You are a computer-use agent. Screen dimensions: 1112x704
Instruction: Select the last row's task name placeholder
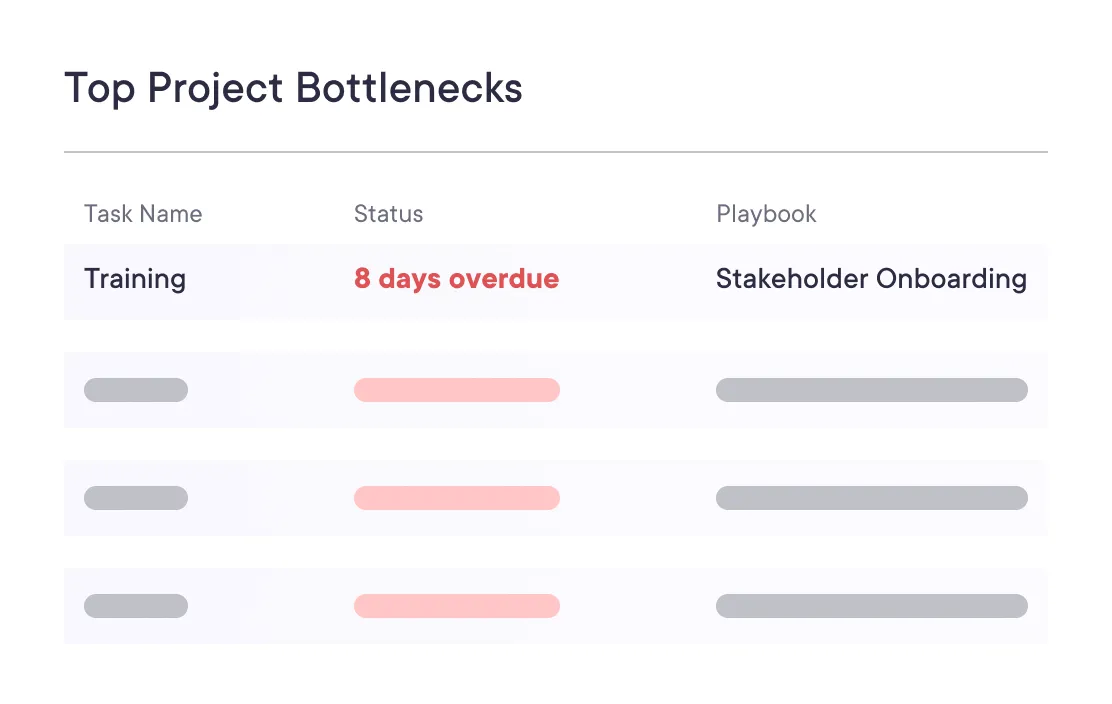tap(136, 606)
